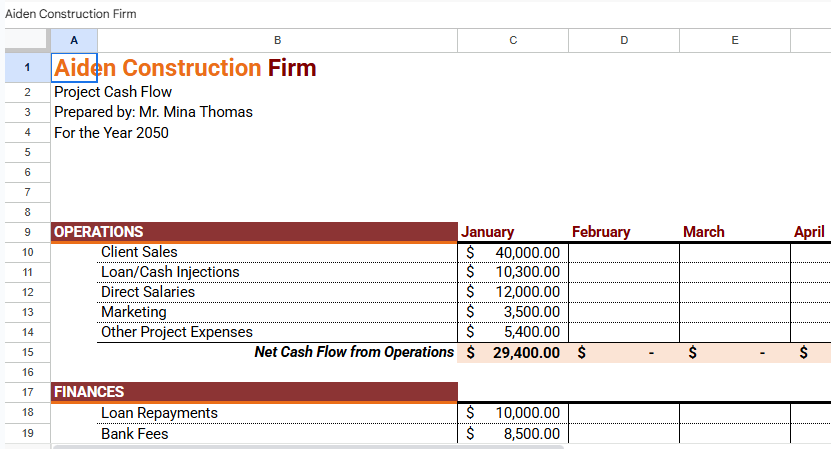Select column C header
Screen dimensions: 831x449
click(x=513, y=40)
